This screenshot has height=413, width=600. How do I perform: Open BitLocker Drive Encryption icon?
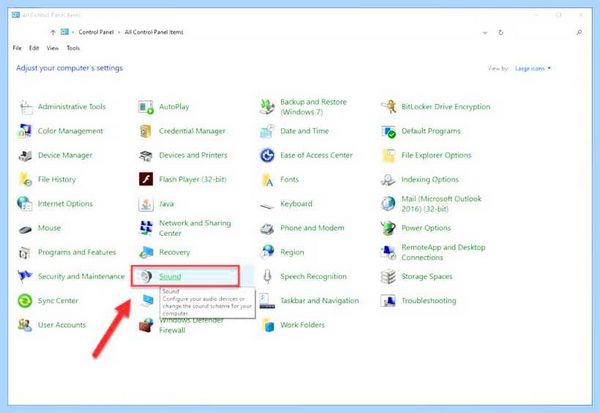388,107
